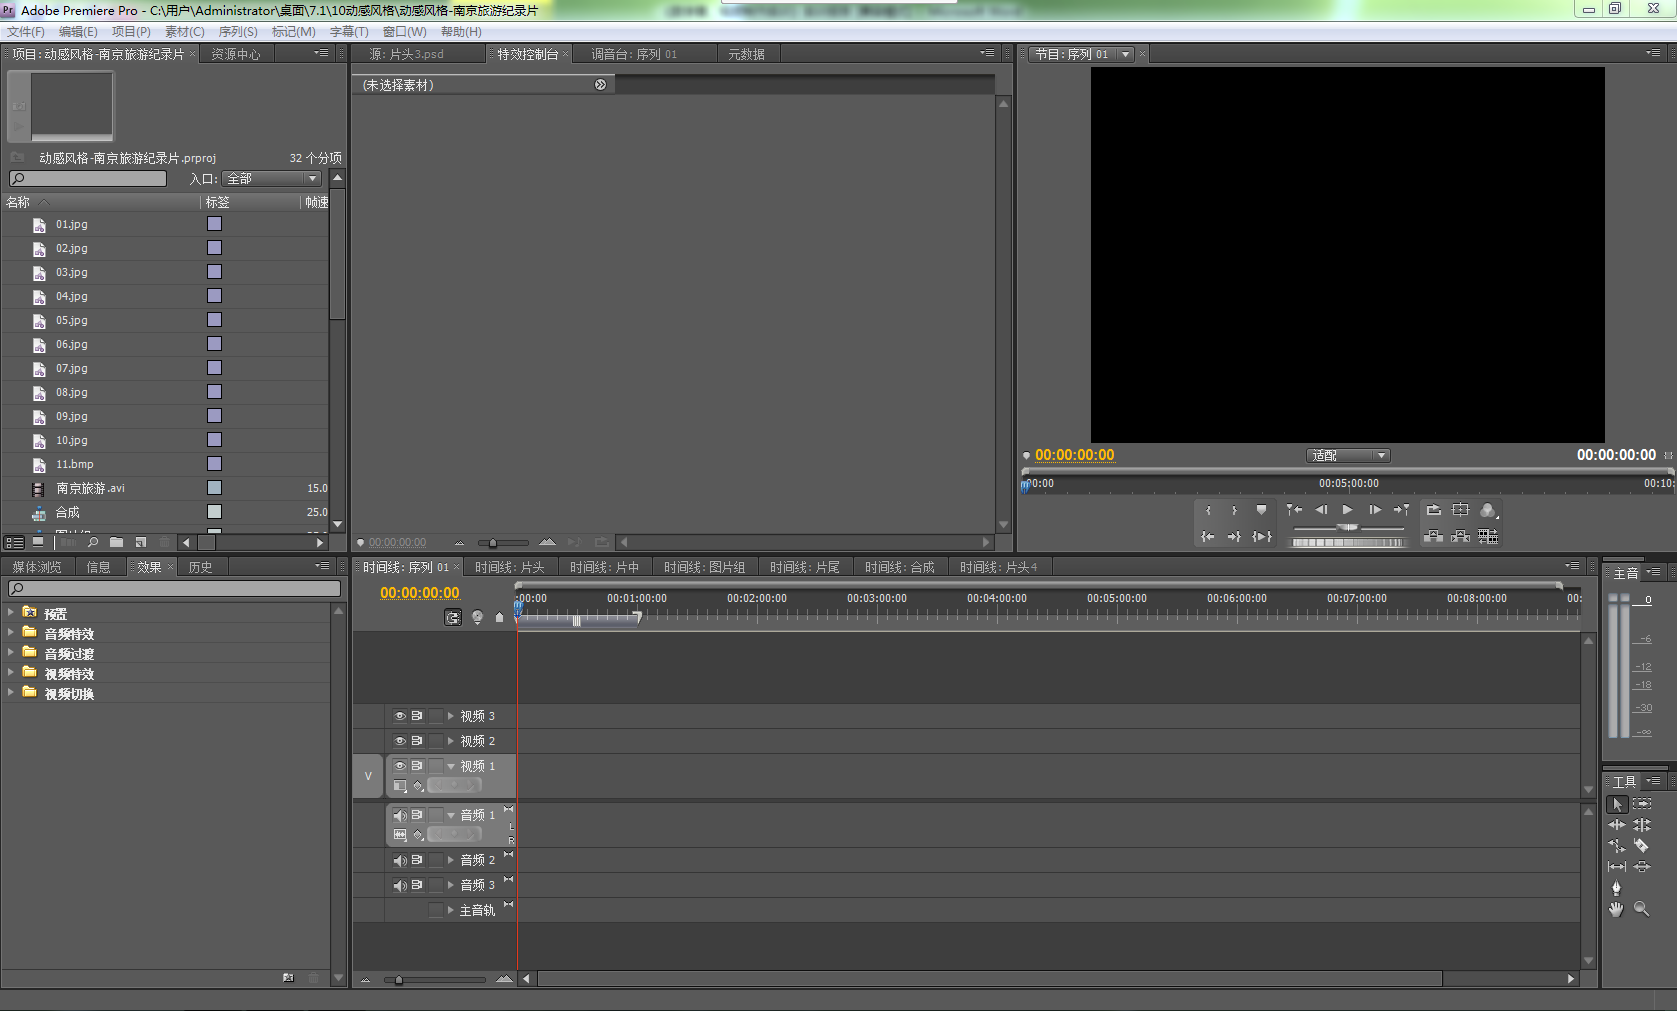Pick the Hand tool
The width and height of the screenshot is (1677, 1011).
coord(1616,909)
